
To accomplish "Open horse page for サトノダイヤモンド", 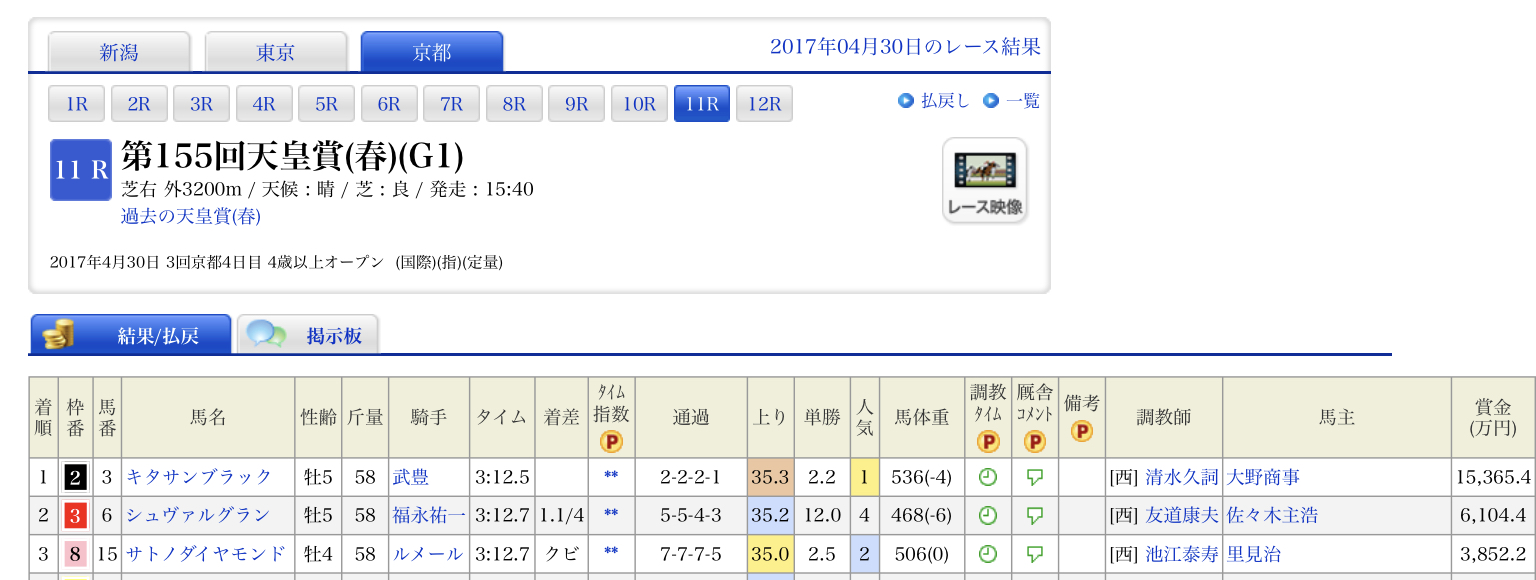I will (x=206, y=554).
